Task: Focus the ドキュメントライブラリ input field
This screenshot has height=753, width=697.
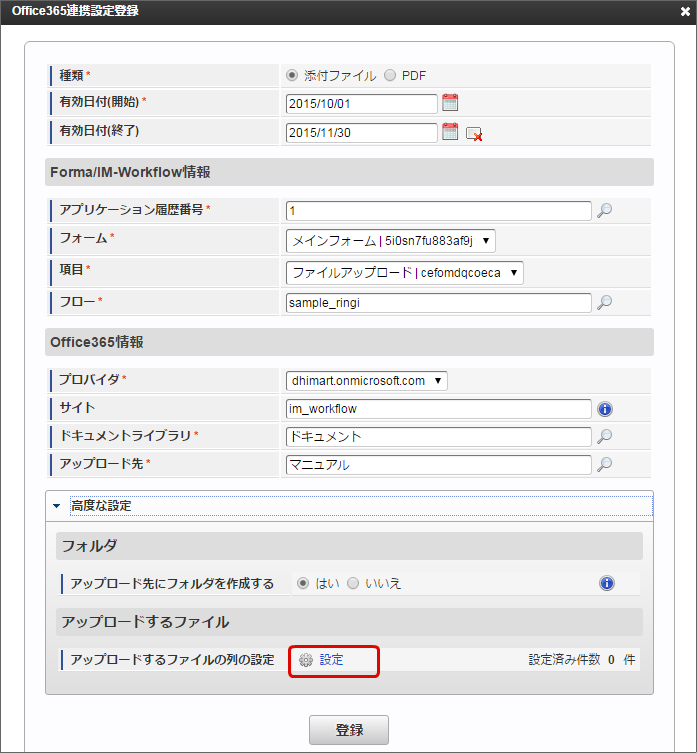Action: pyautogui.click(x=439, y=437)
